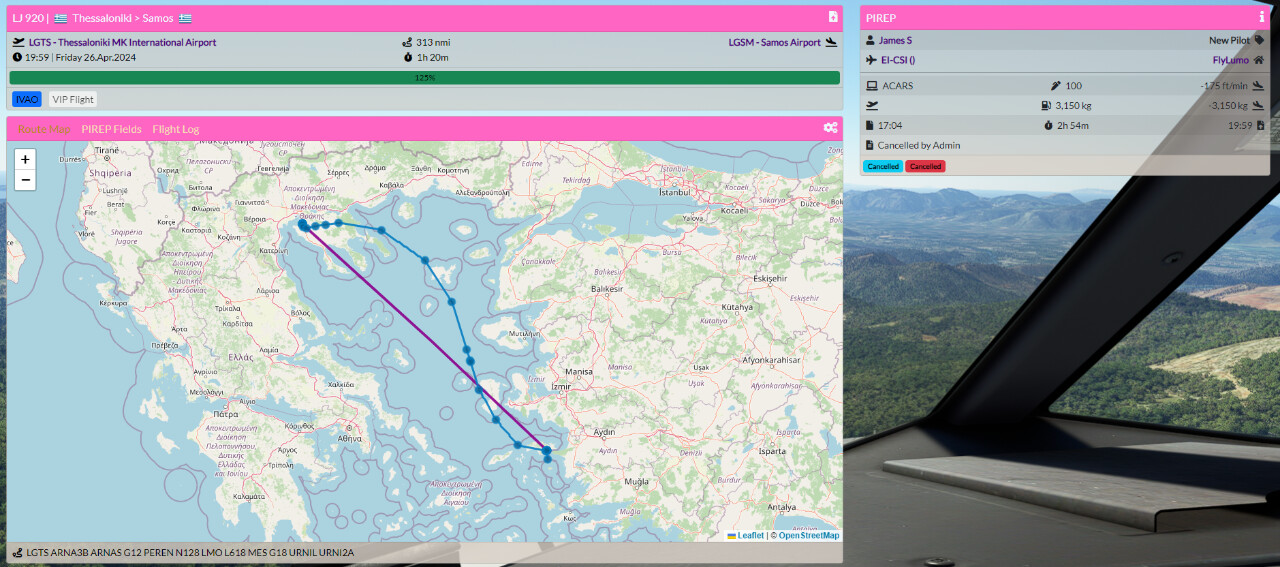
Task: Click the route icon before LGTS ARNA3B
Action: tap(17, 553)
